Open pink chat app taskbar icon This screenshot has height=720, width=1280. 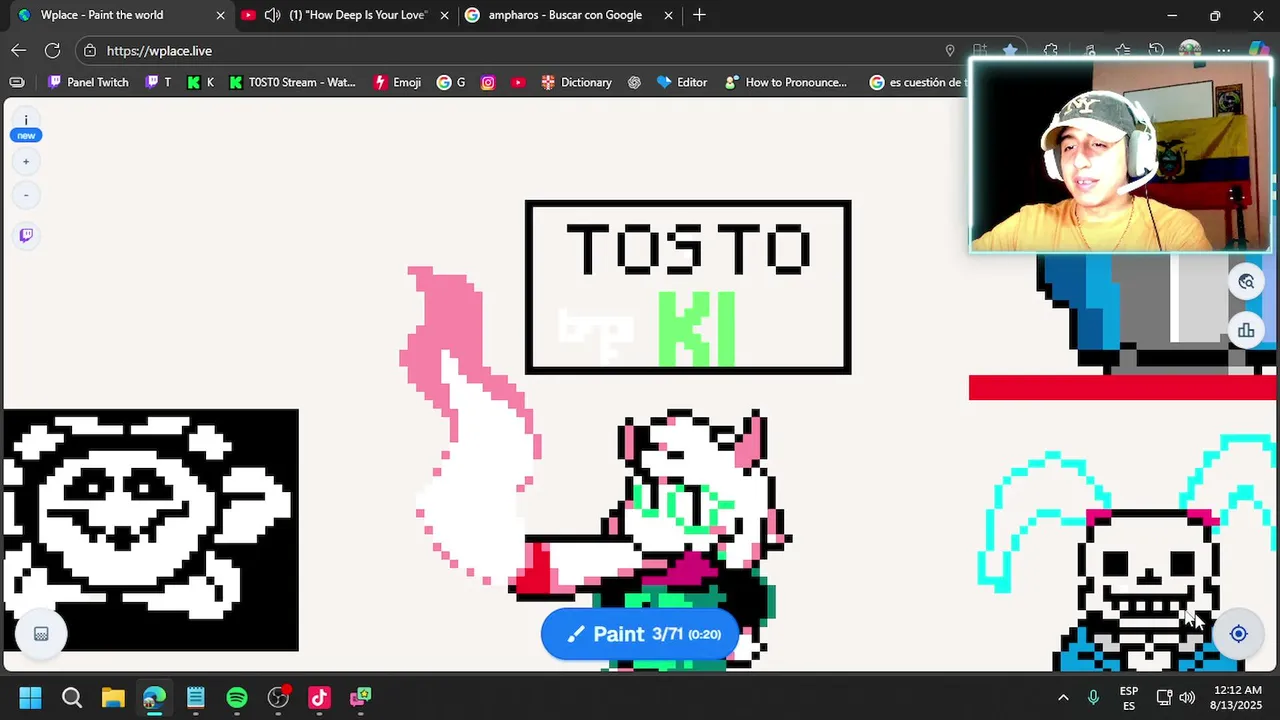(360, 697)
